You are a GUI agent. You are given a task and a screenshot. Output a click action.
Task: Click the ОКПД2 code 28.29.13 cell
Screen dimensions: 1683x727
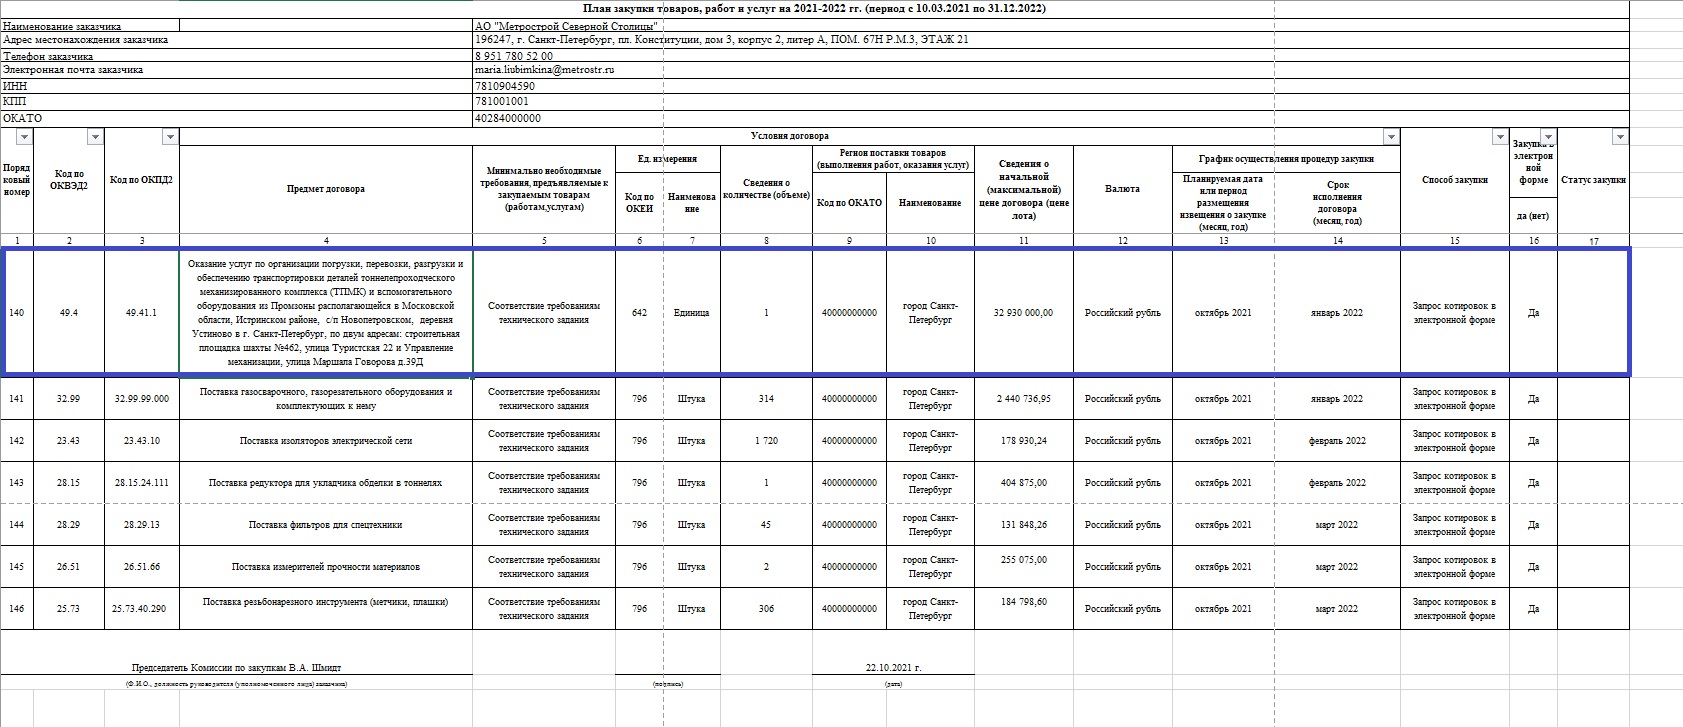[141, 525]
